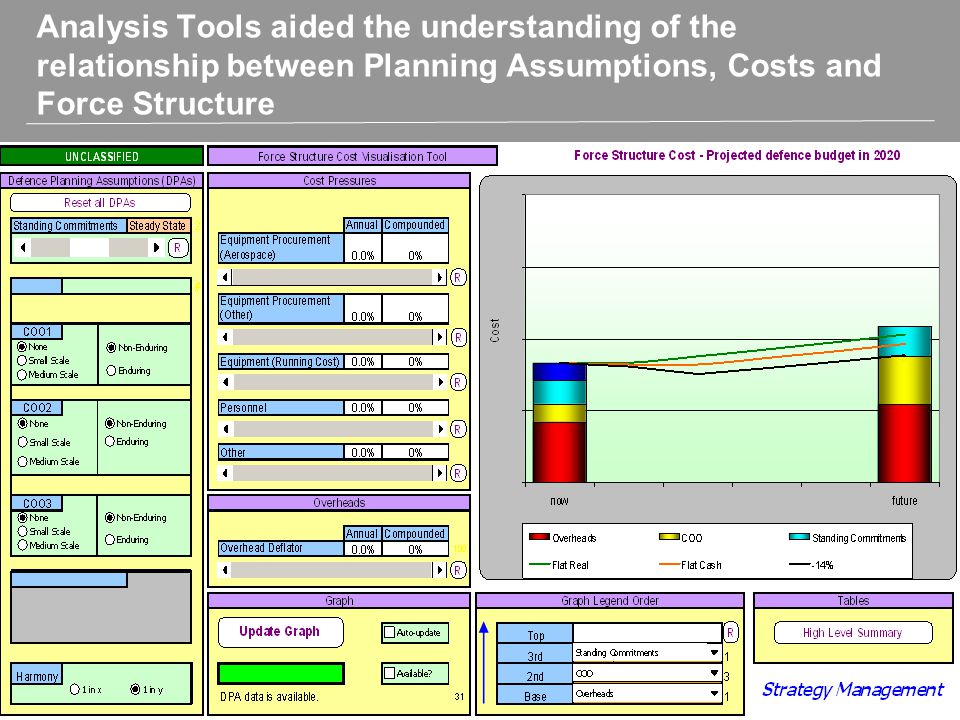Select COO3 Medium Scale option

pos(23,545)
